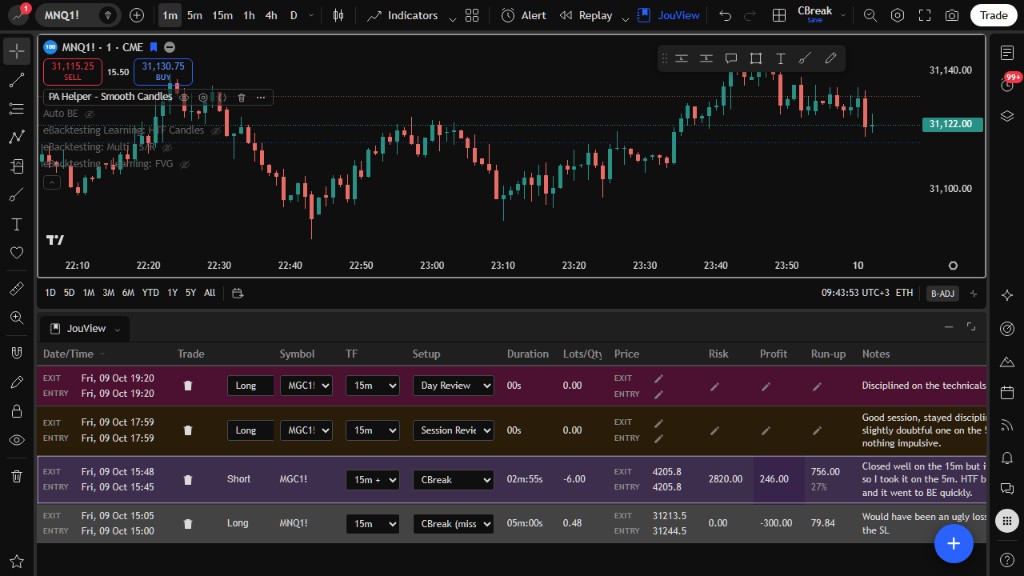Switch to the D daily timeframe

point(294,15)
